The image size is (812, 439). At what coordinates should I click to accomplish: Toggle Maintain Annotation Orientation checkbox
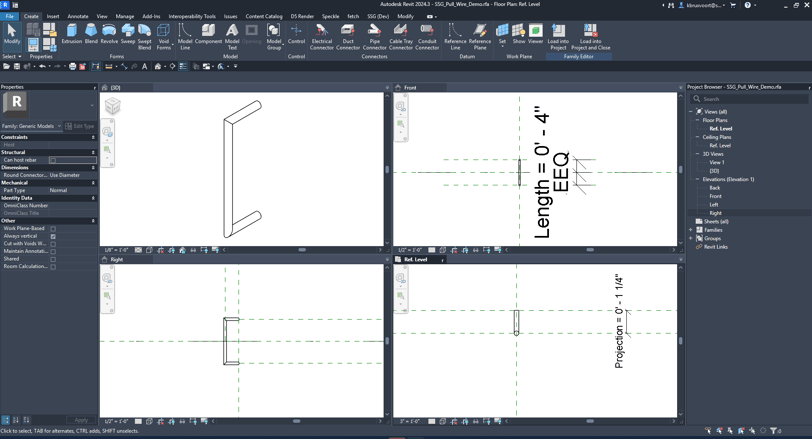[x=53, y=252]
